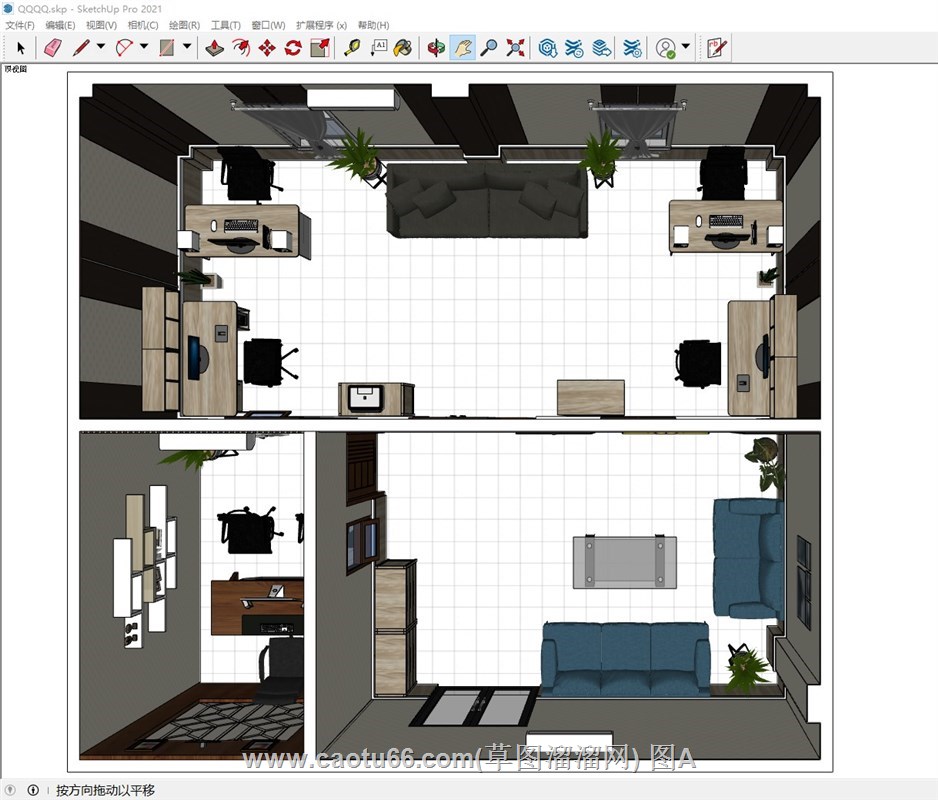Toggle the Pan hand tool
938x800 pixels.
[x=462, y=47]
